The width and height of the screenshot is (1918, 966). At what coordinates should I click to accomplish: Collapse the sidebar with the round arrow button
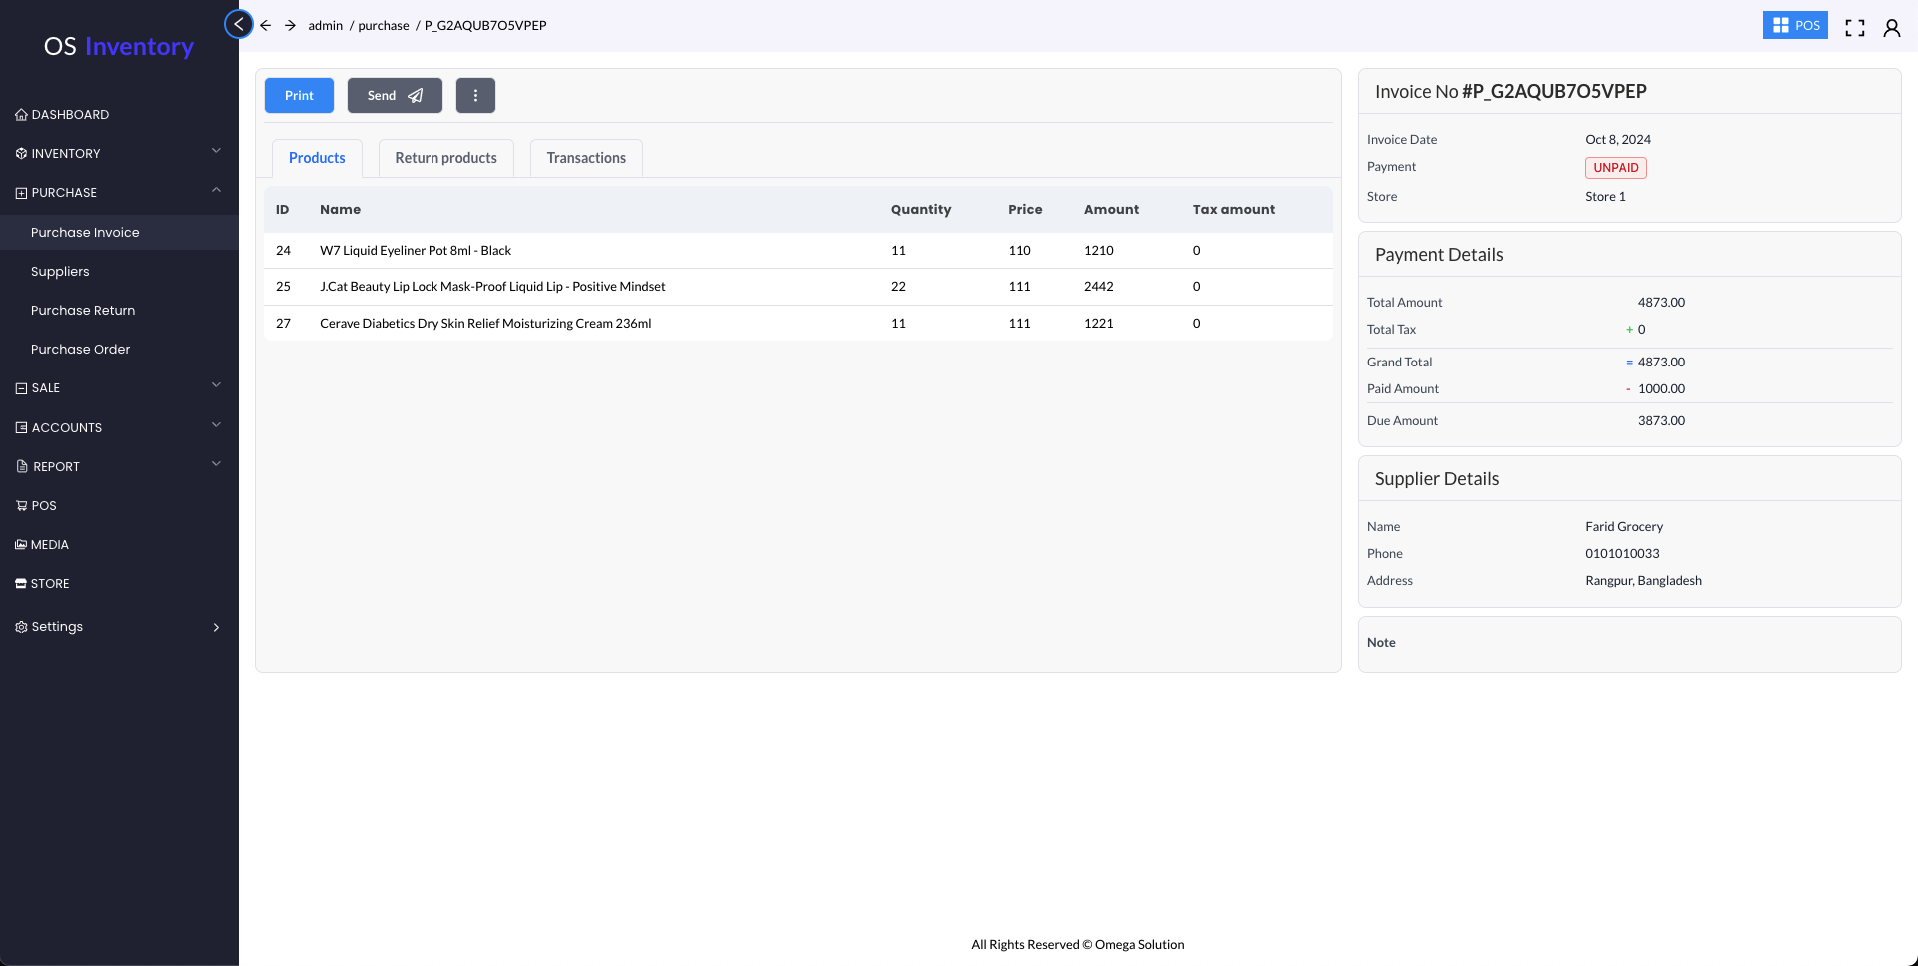(238, 24)
